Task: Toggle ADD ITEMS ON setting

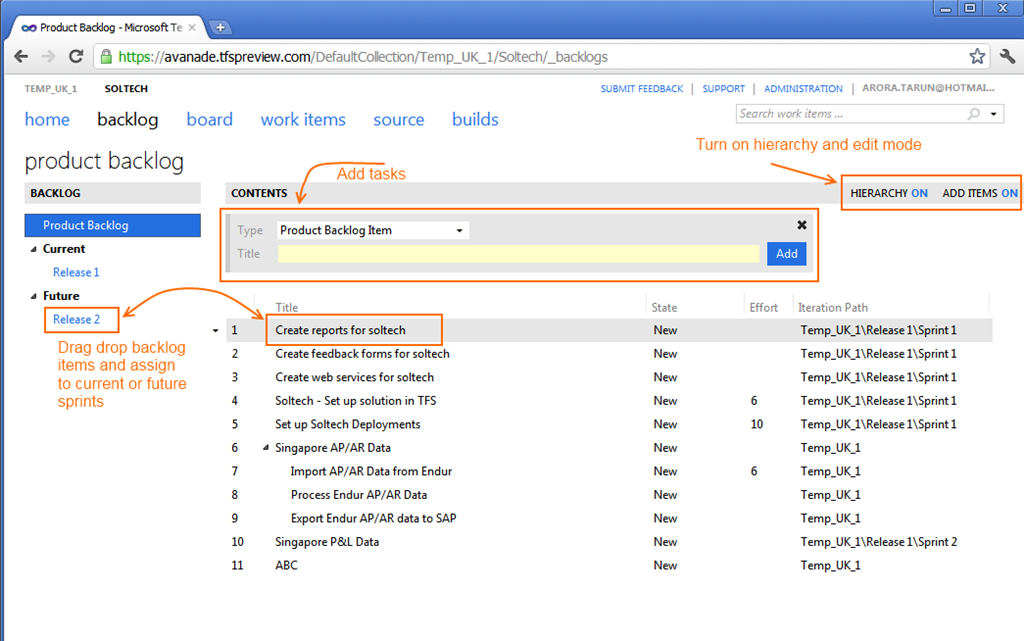Action: pyautogui.click(x=980, y=193)
